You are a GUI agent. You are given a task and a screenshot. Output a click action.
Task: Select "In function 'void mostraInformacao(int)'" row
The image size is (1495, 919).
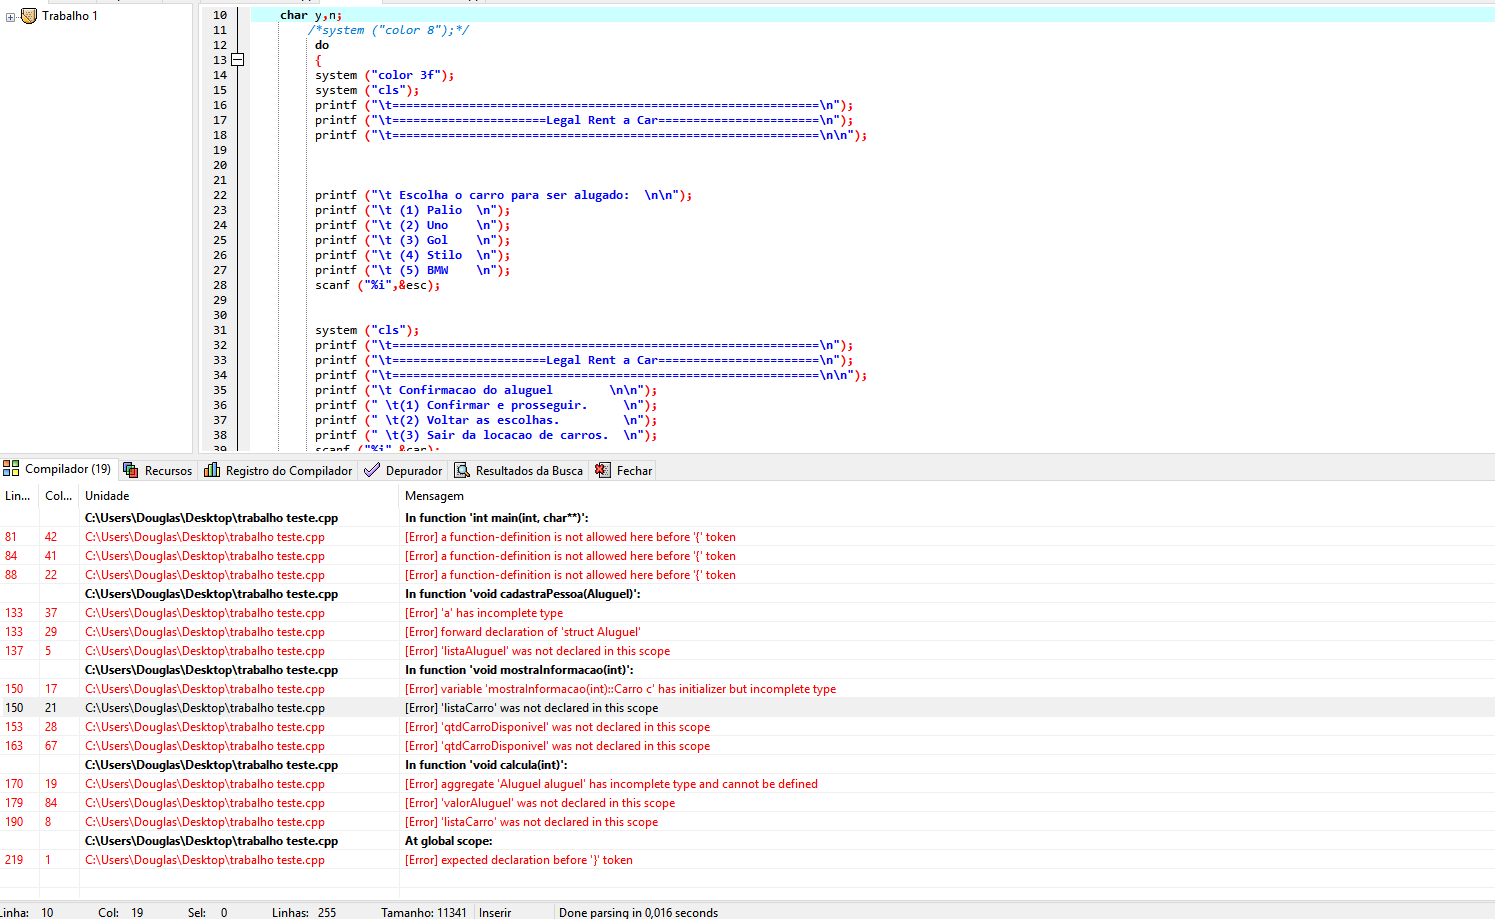[747, 670]
